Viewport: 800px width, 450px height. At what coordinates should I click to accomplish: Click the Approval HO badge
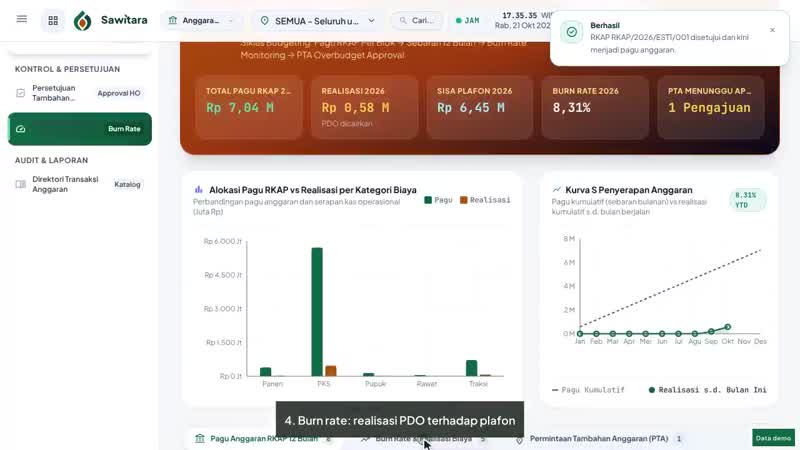(x=119, y=93)
